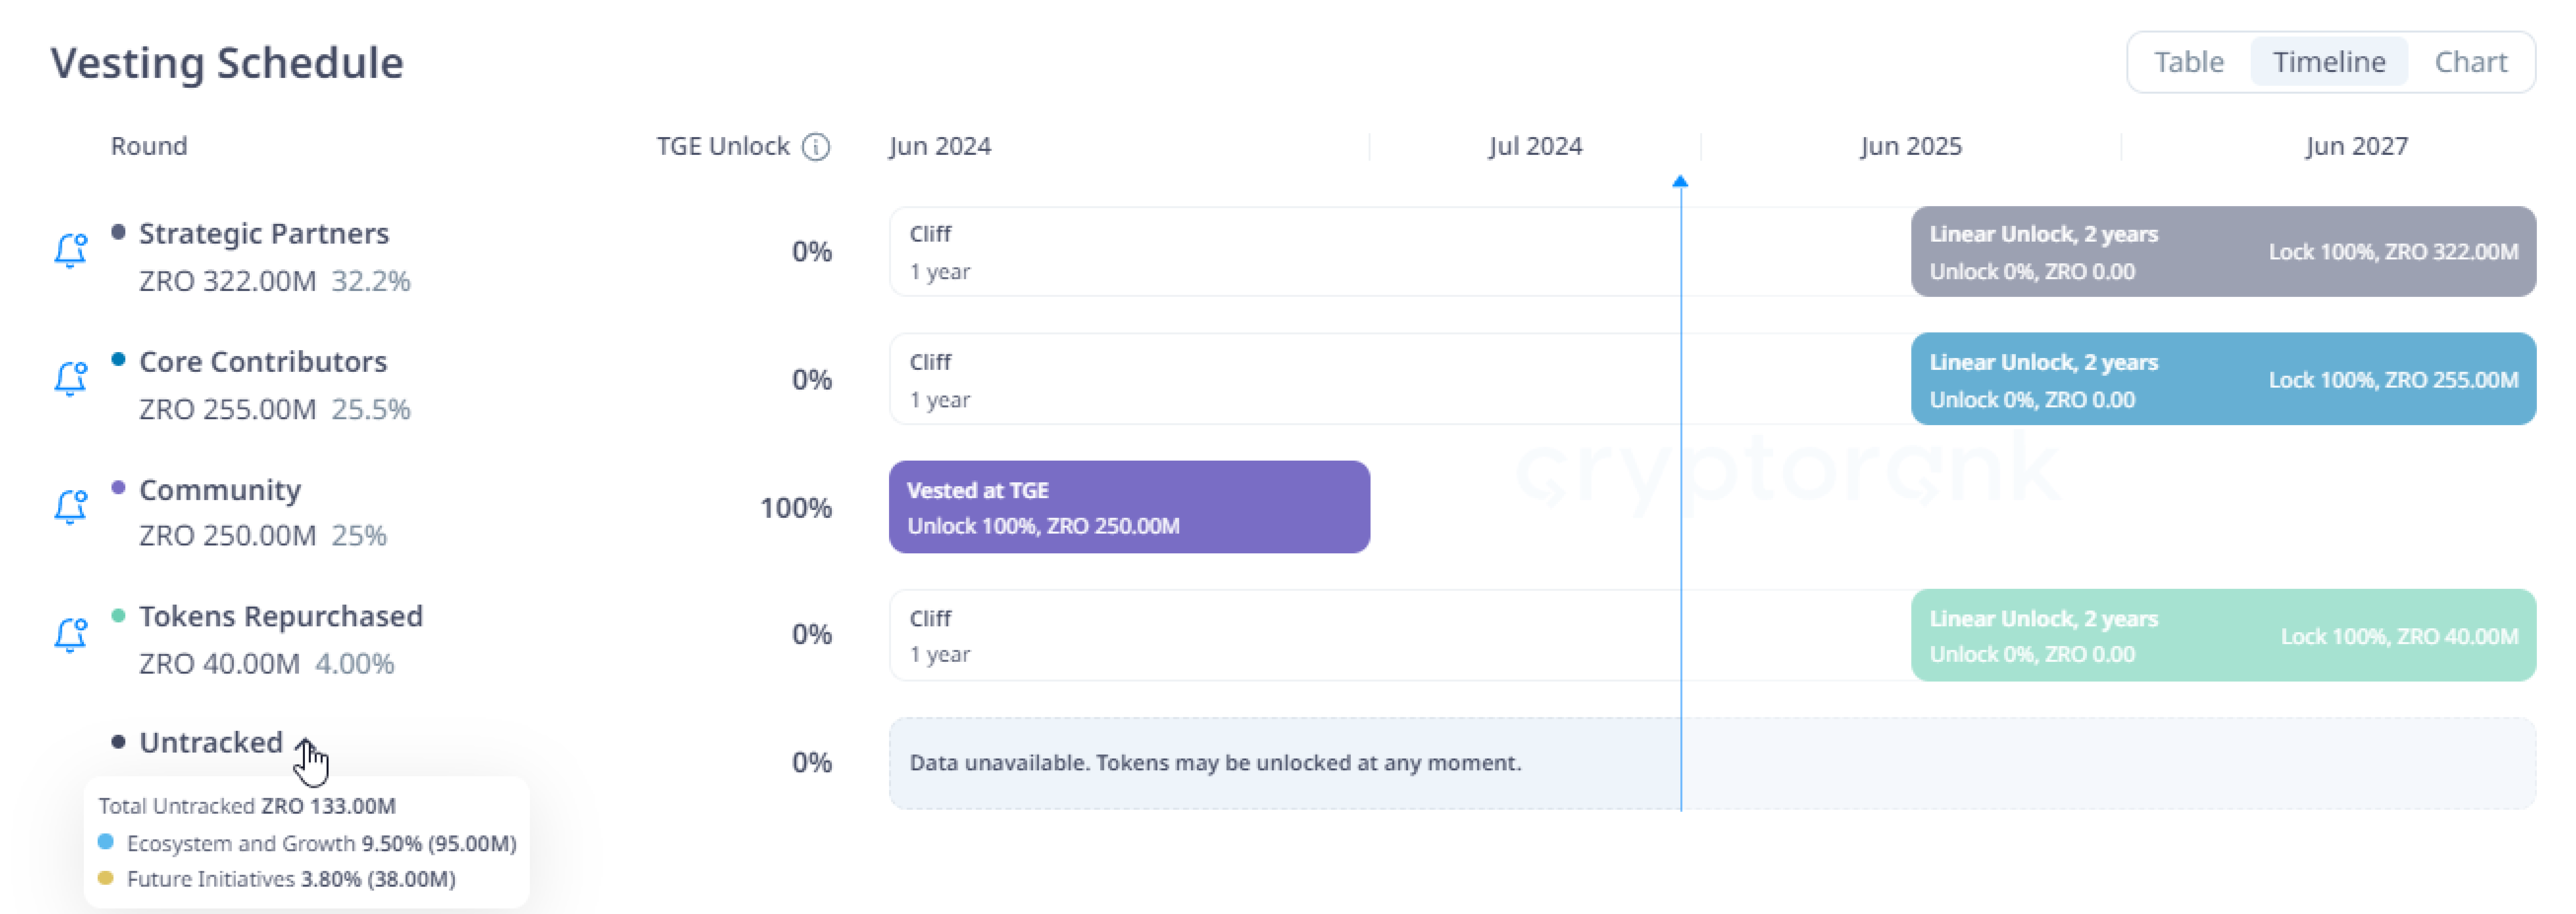Click the current date timeline marker arrow
The image size is (2576, 914).
(x=1680, y=181)
